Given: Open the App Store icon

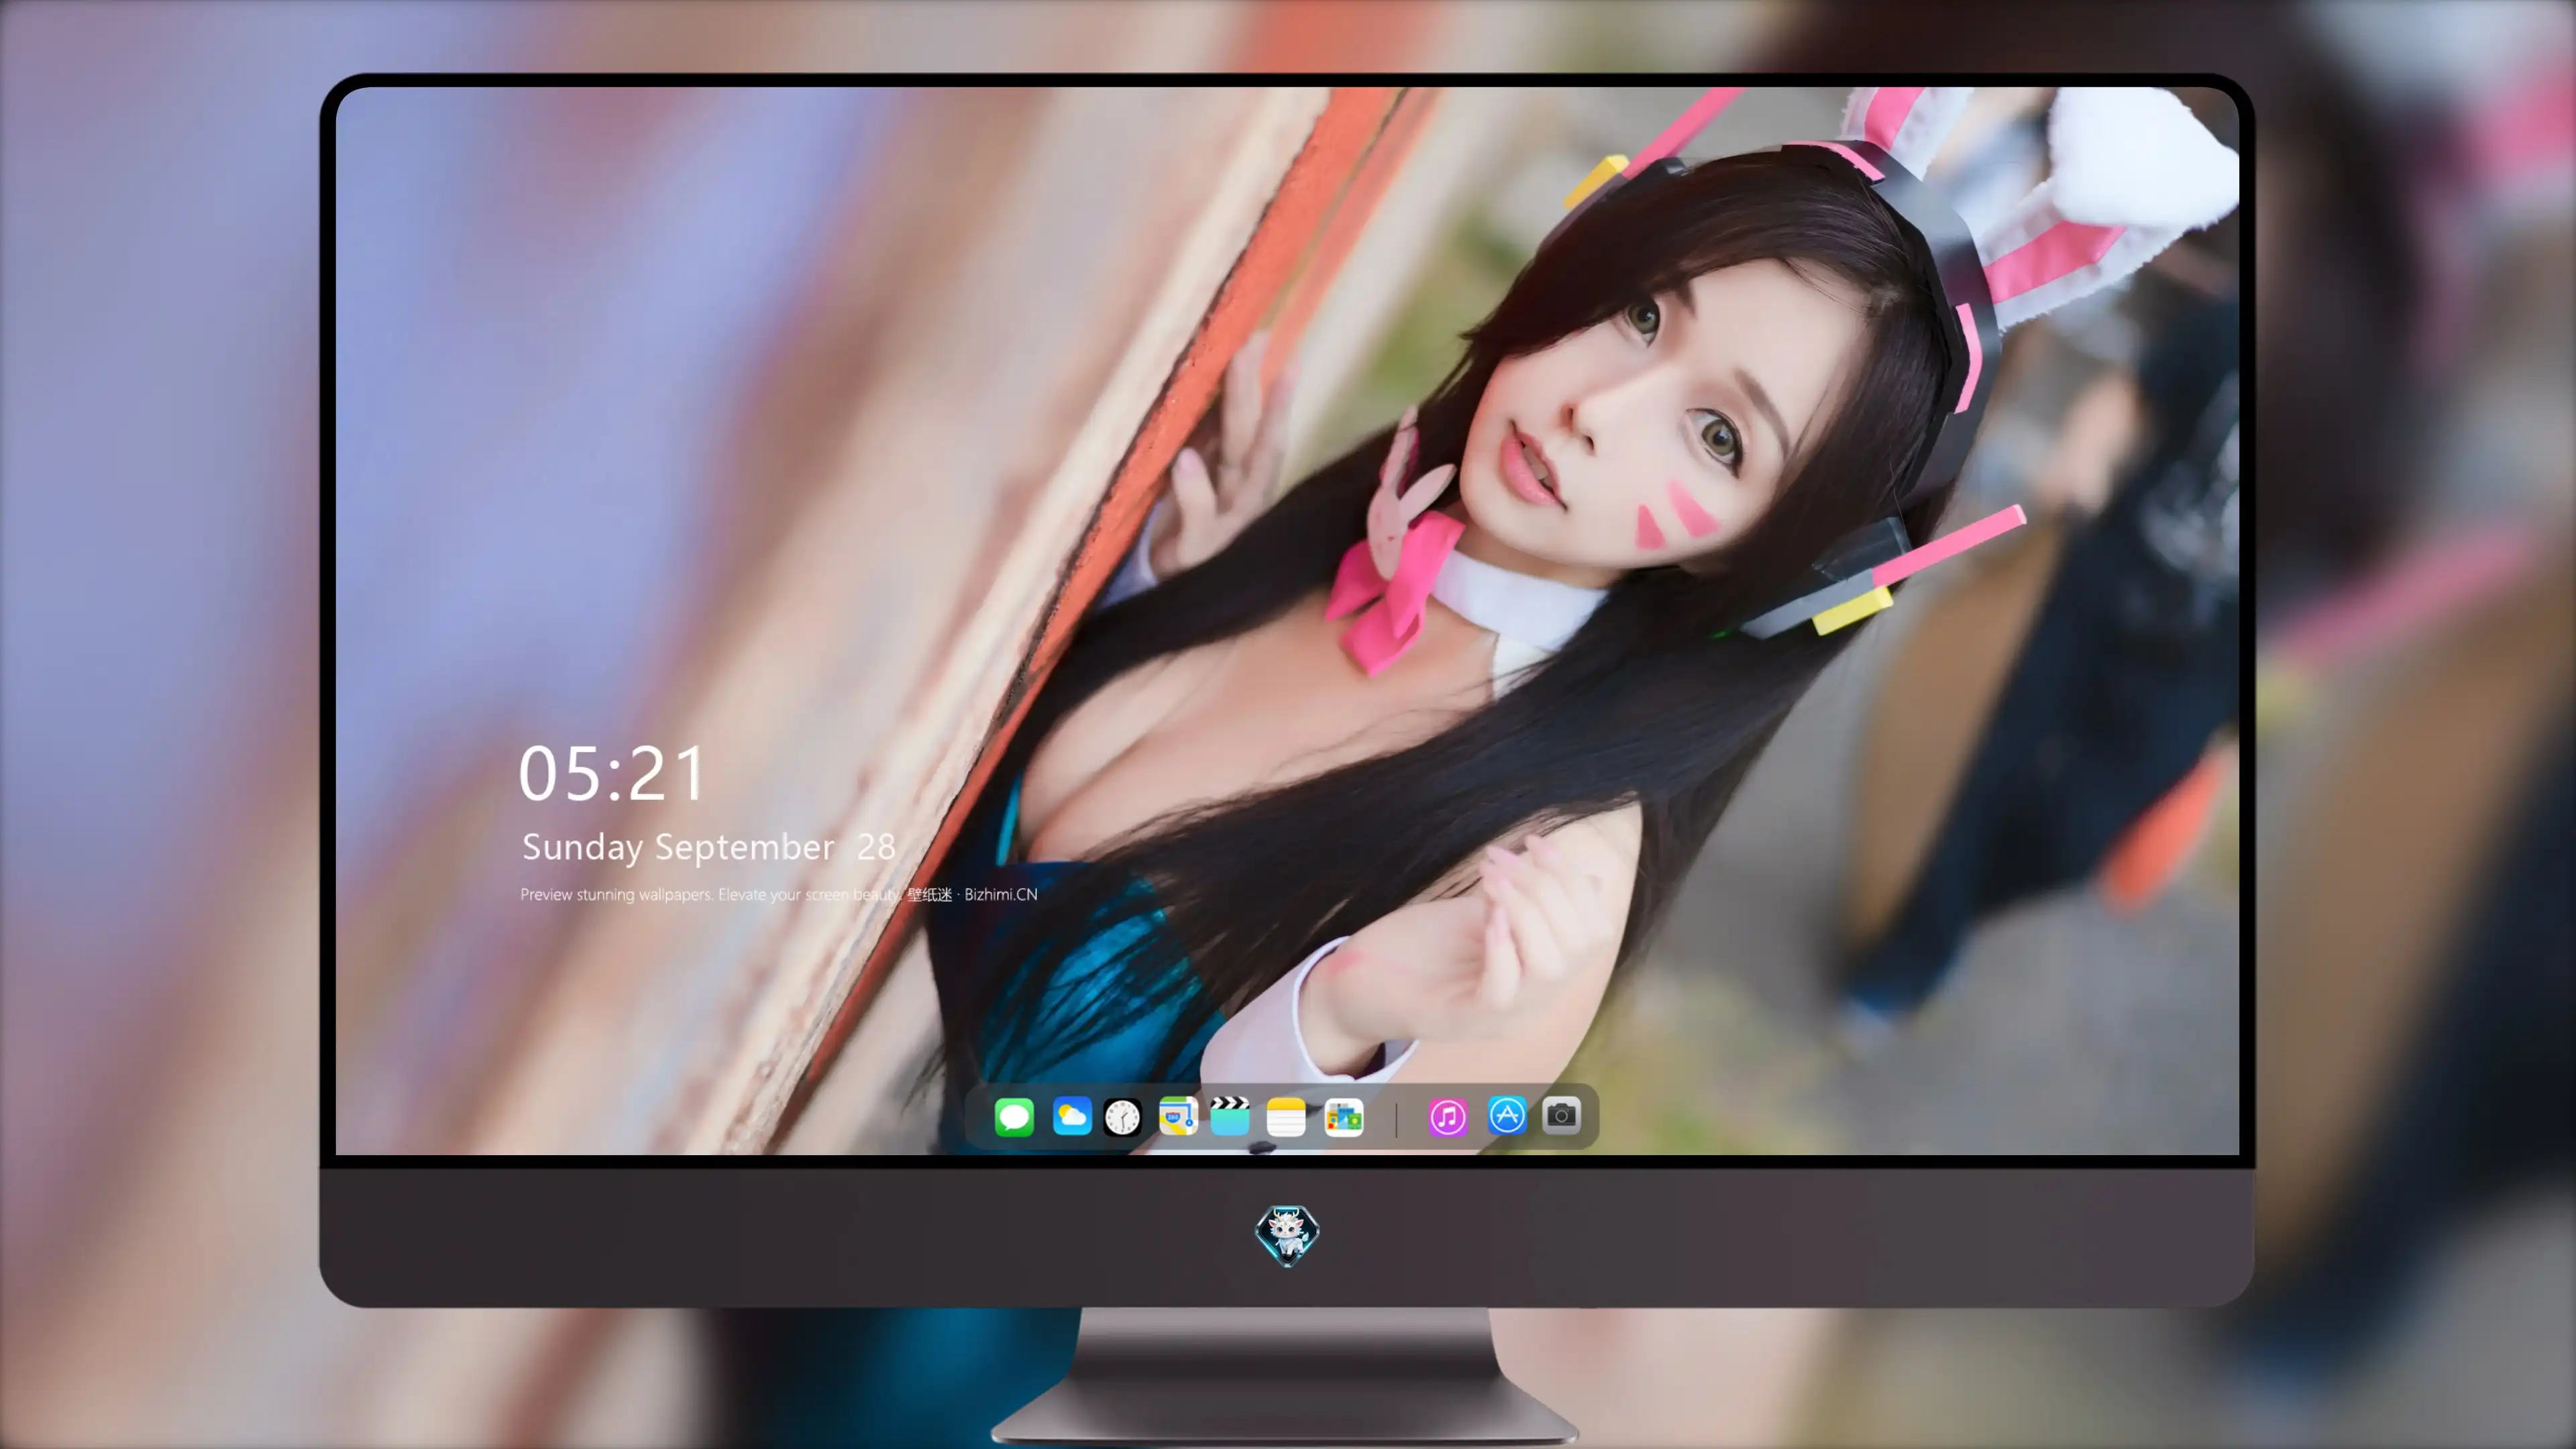Looking at the screenshot, I should [x=1507, y=1116].
